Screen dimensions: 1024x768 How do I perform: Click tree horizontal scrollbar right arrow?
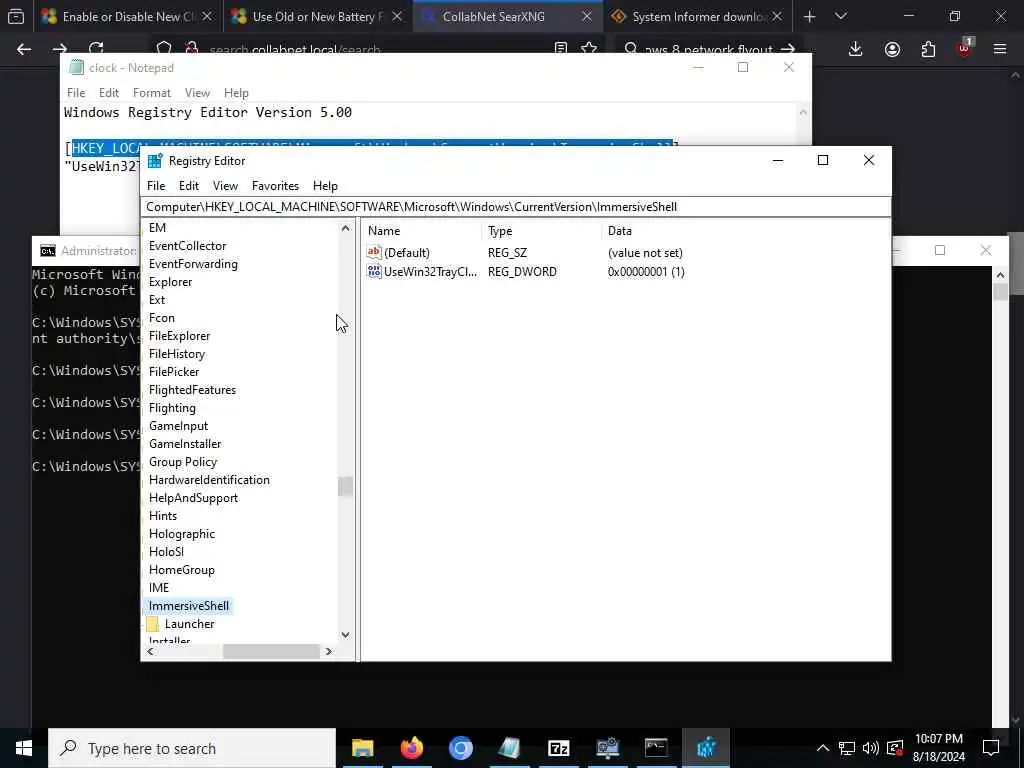328,652
